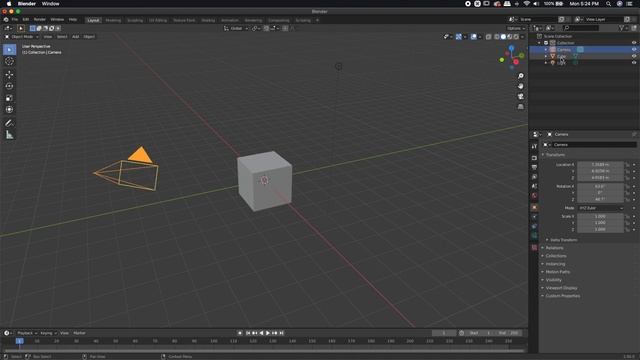Open the Object Data camera properties tab
Screen dimensions: 640x360
(534, 236)
